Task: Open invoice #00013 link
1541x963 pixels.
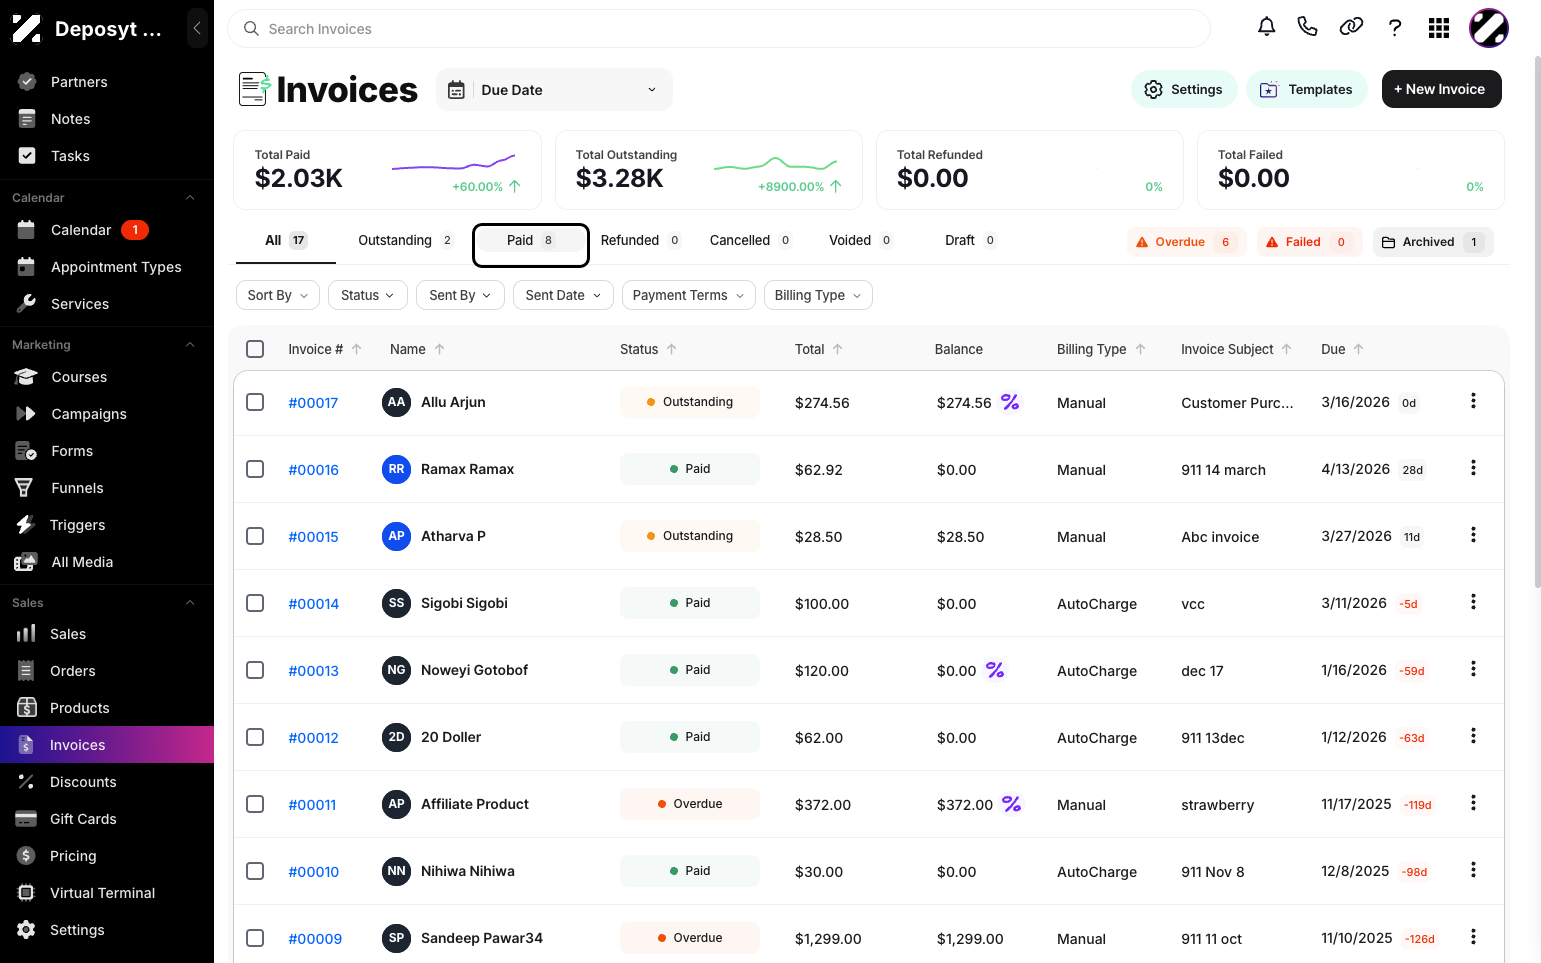Action: (x=313, y=671)
